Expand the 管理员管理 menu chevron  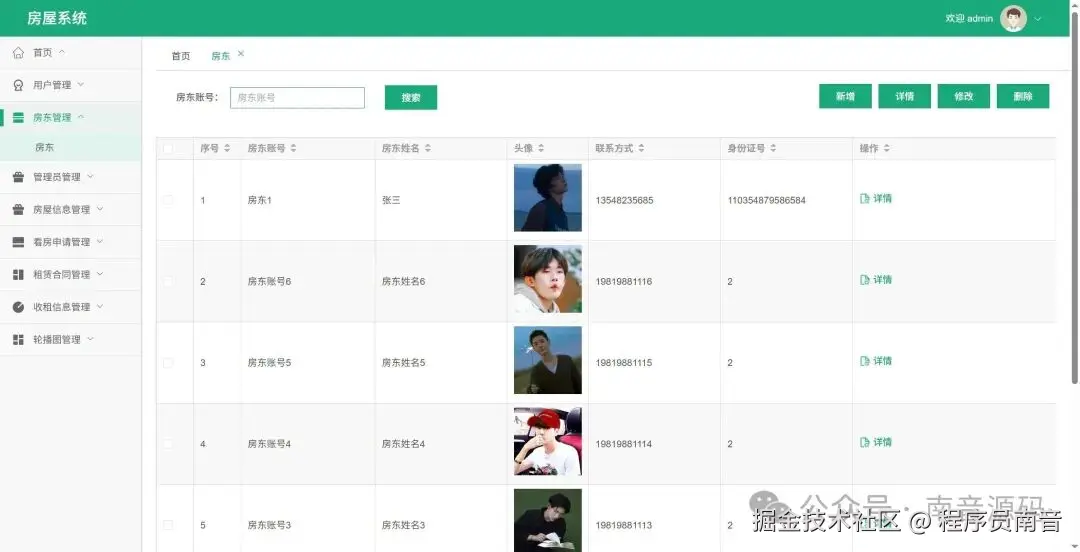[90, 176]
